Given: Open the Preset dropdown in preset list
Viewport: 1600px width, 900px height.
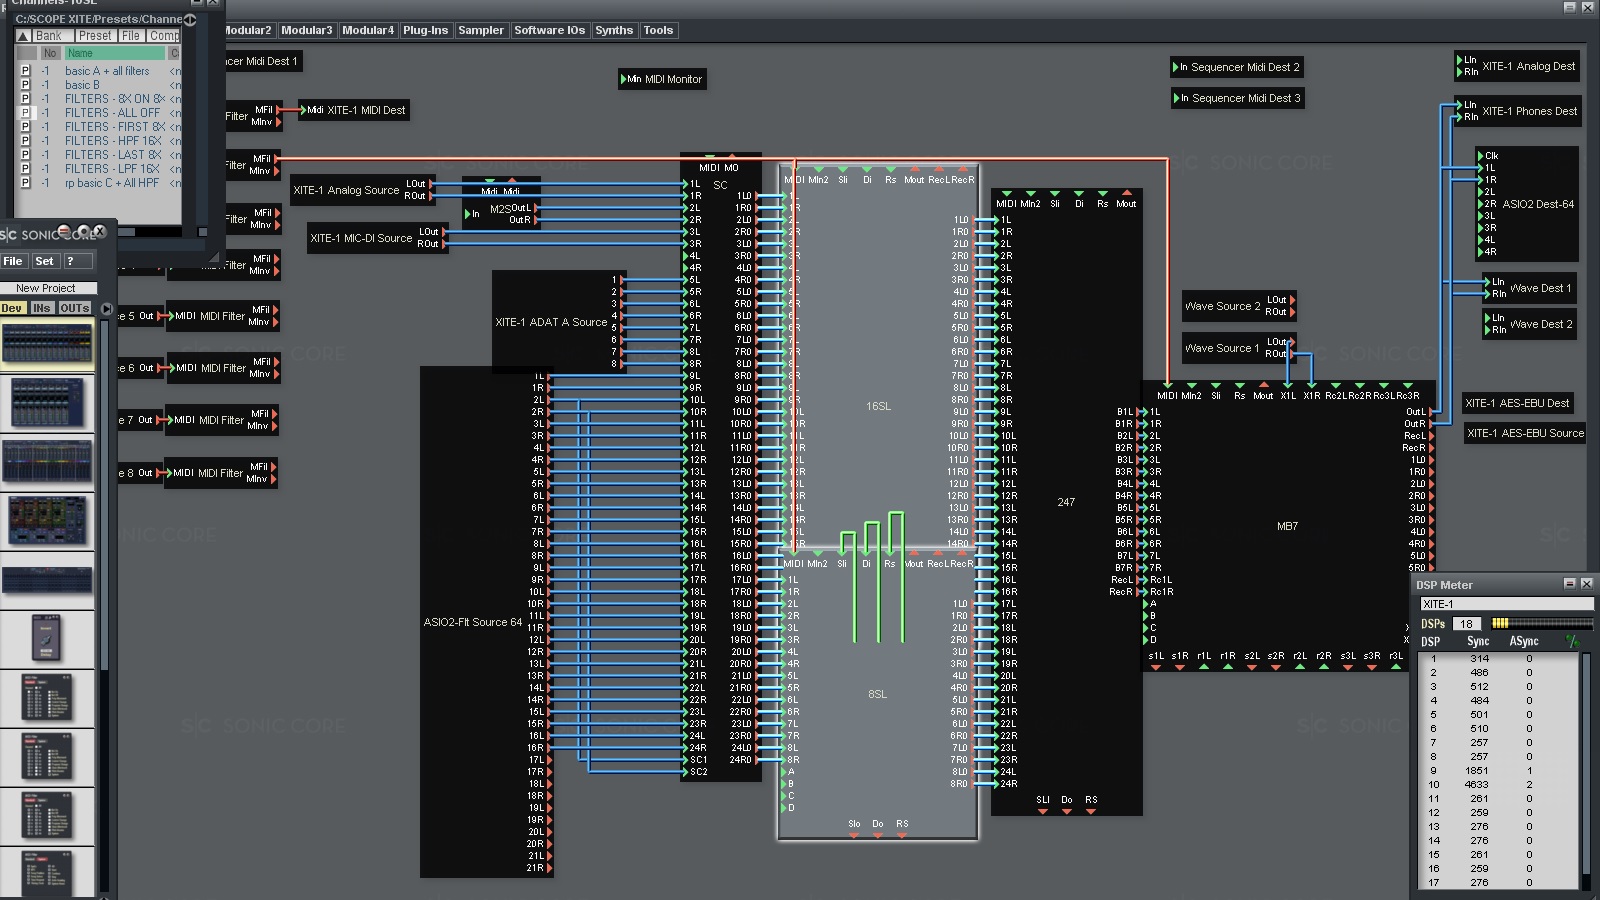Looking at the screenshot, I should tap(95, 36).
